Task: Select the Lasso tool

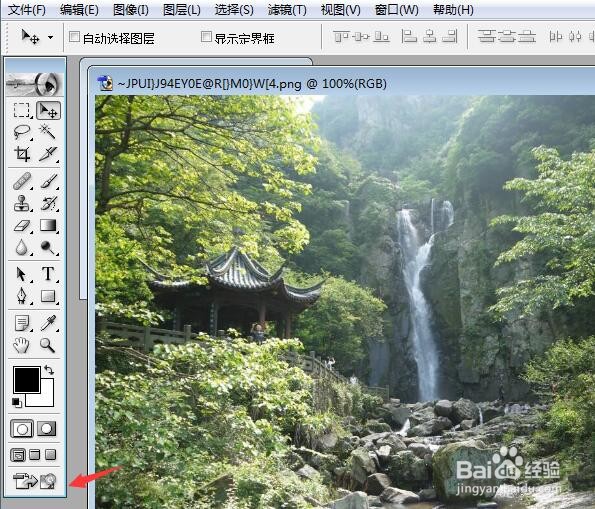Action: (x=22, y=132)
